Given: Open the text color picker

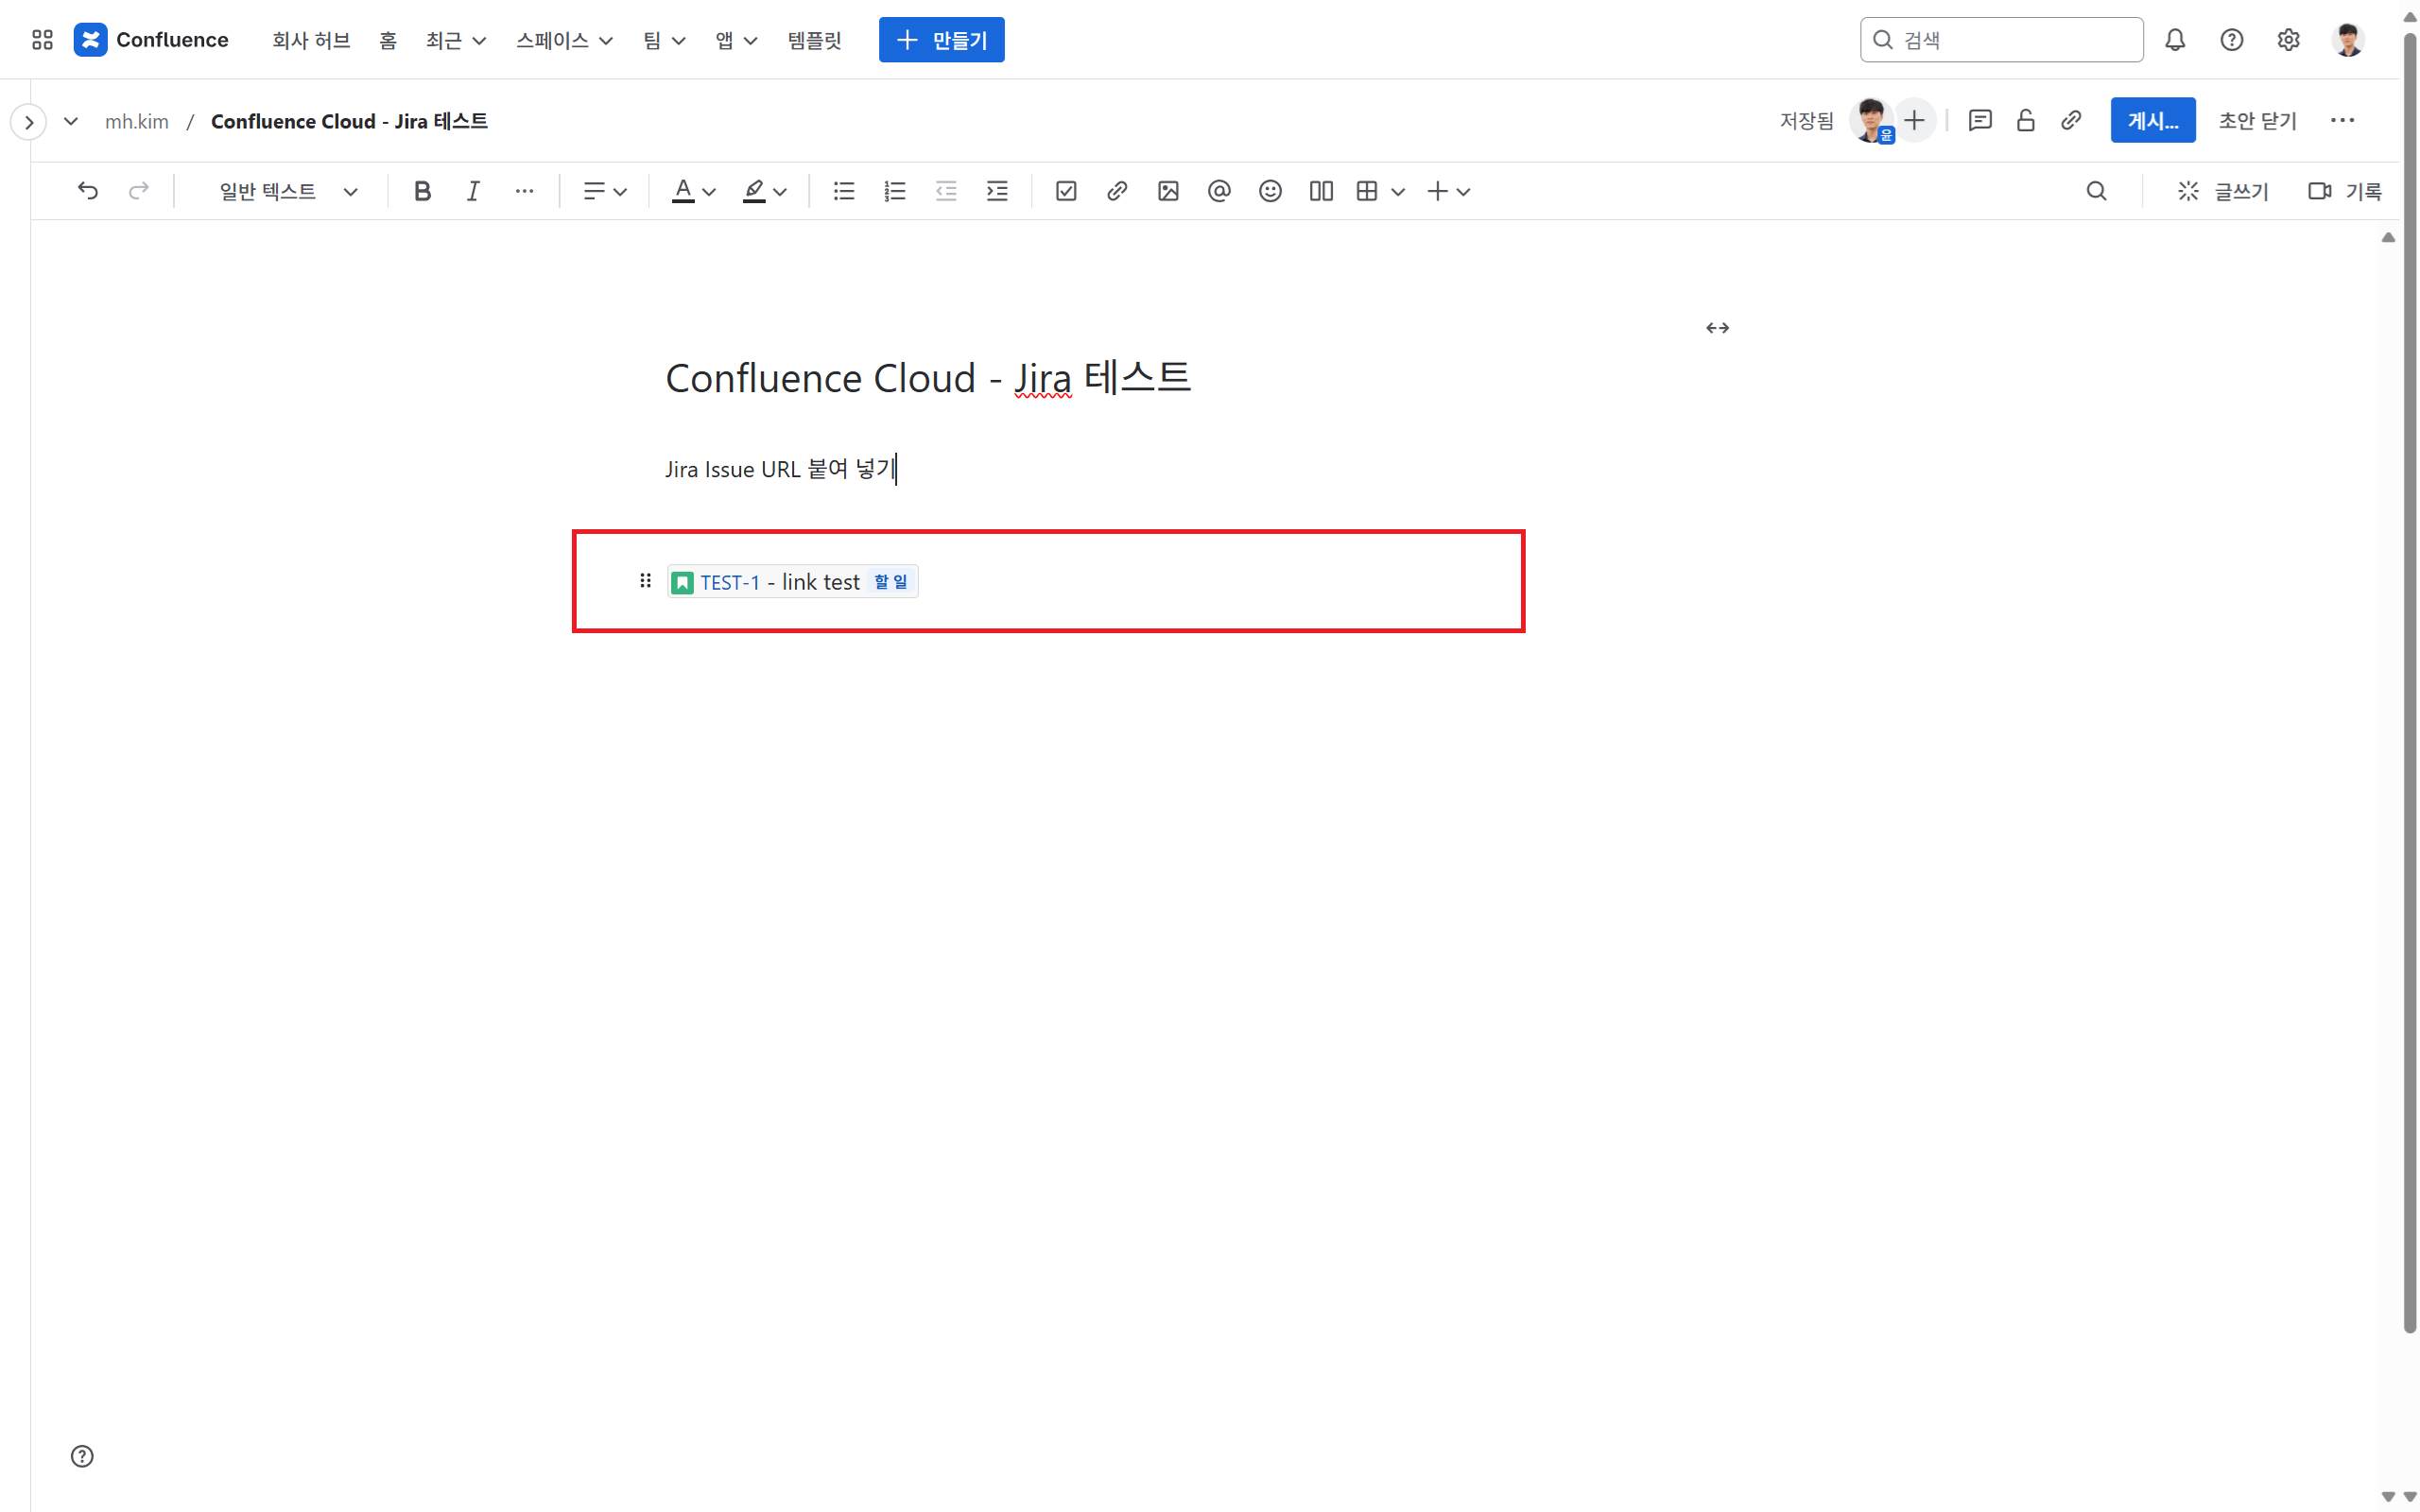Looking at the screenshot, I should [693, 191].
